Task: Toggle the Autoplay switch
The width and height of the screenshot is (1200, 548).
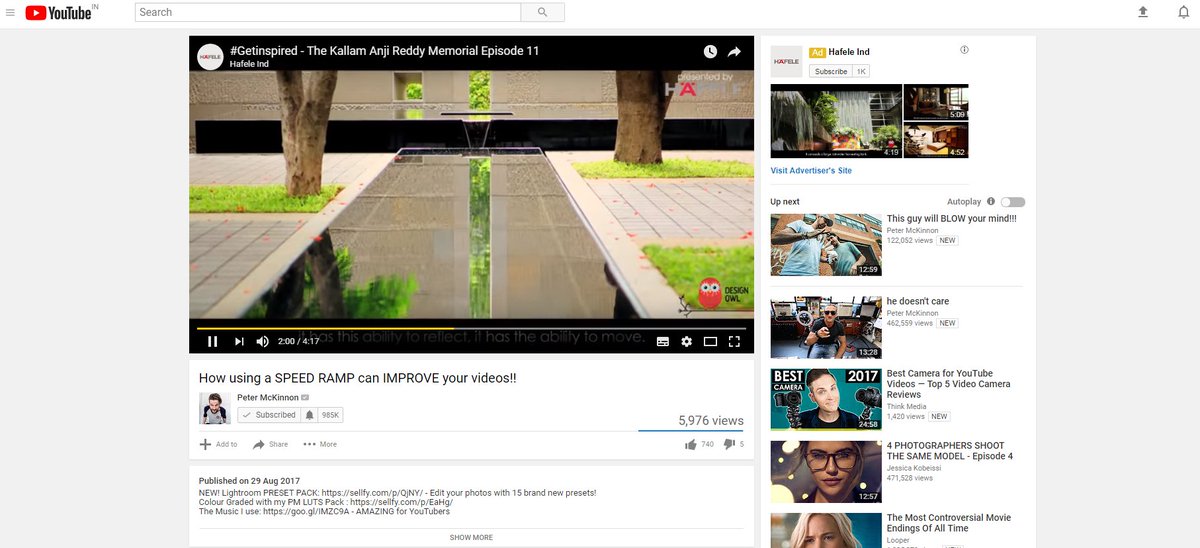Action: pos(1012,202)
